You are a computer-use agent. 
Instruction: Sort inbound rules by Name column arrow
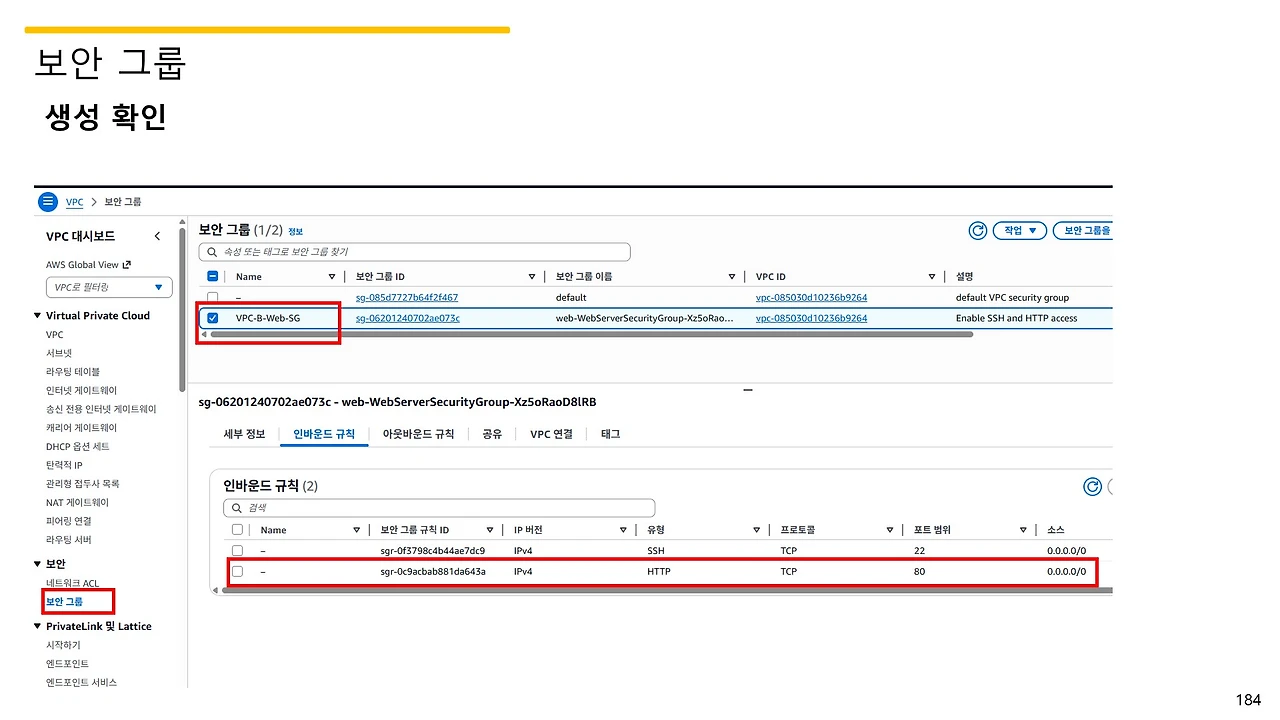[x=357, y=530]
